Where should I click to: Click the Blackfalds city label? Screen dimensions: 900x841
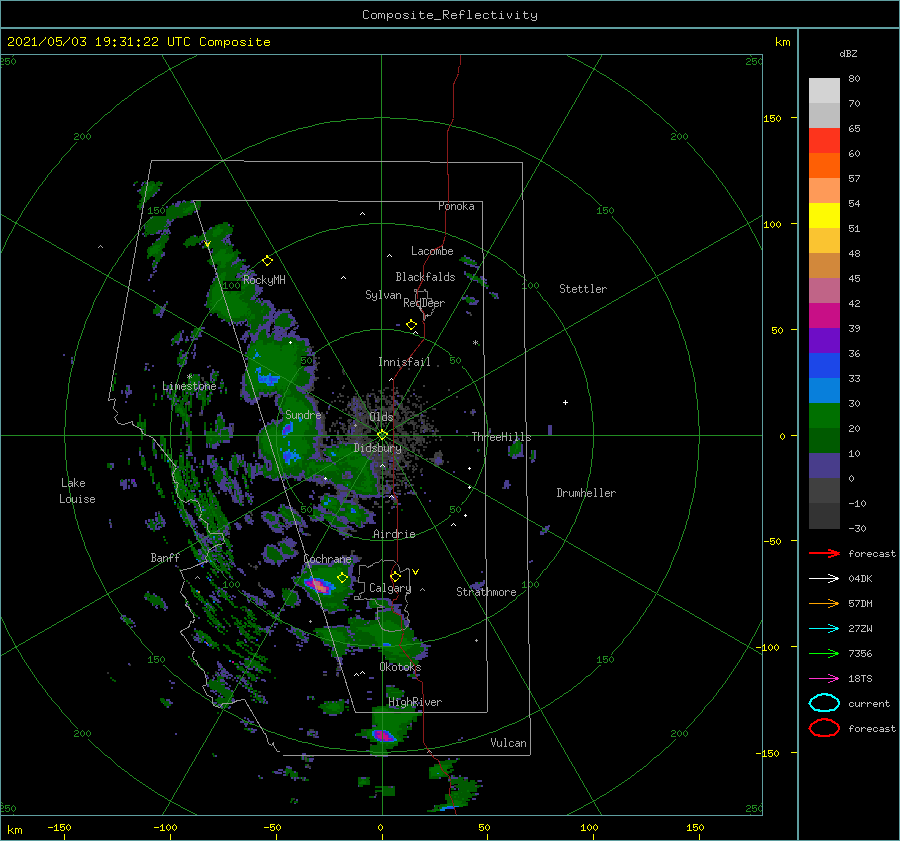pyautogui.click(x=425, y=277)
